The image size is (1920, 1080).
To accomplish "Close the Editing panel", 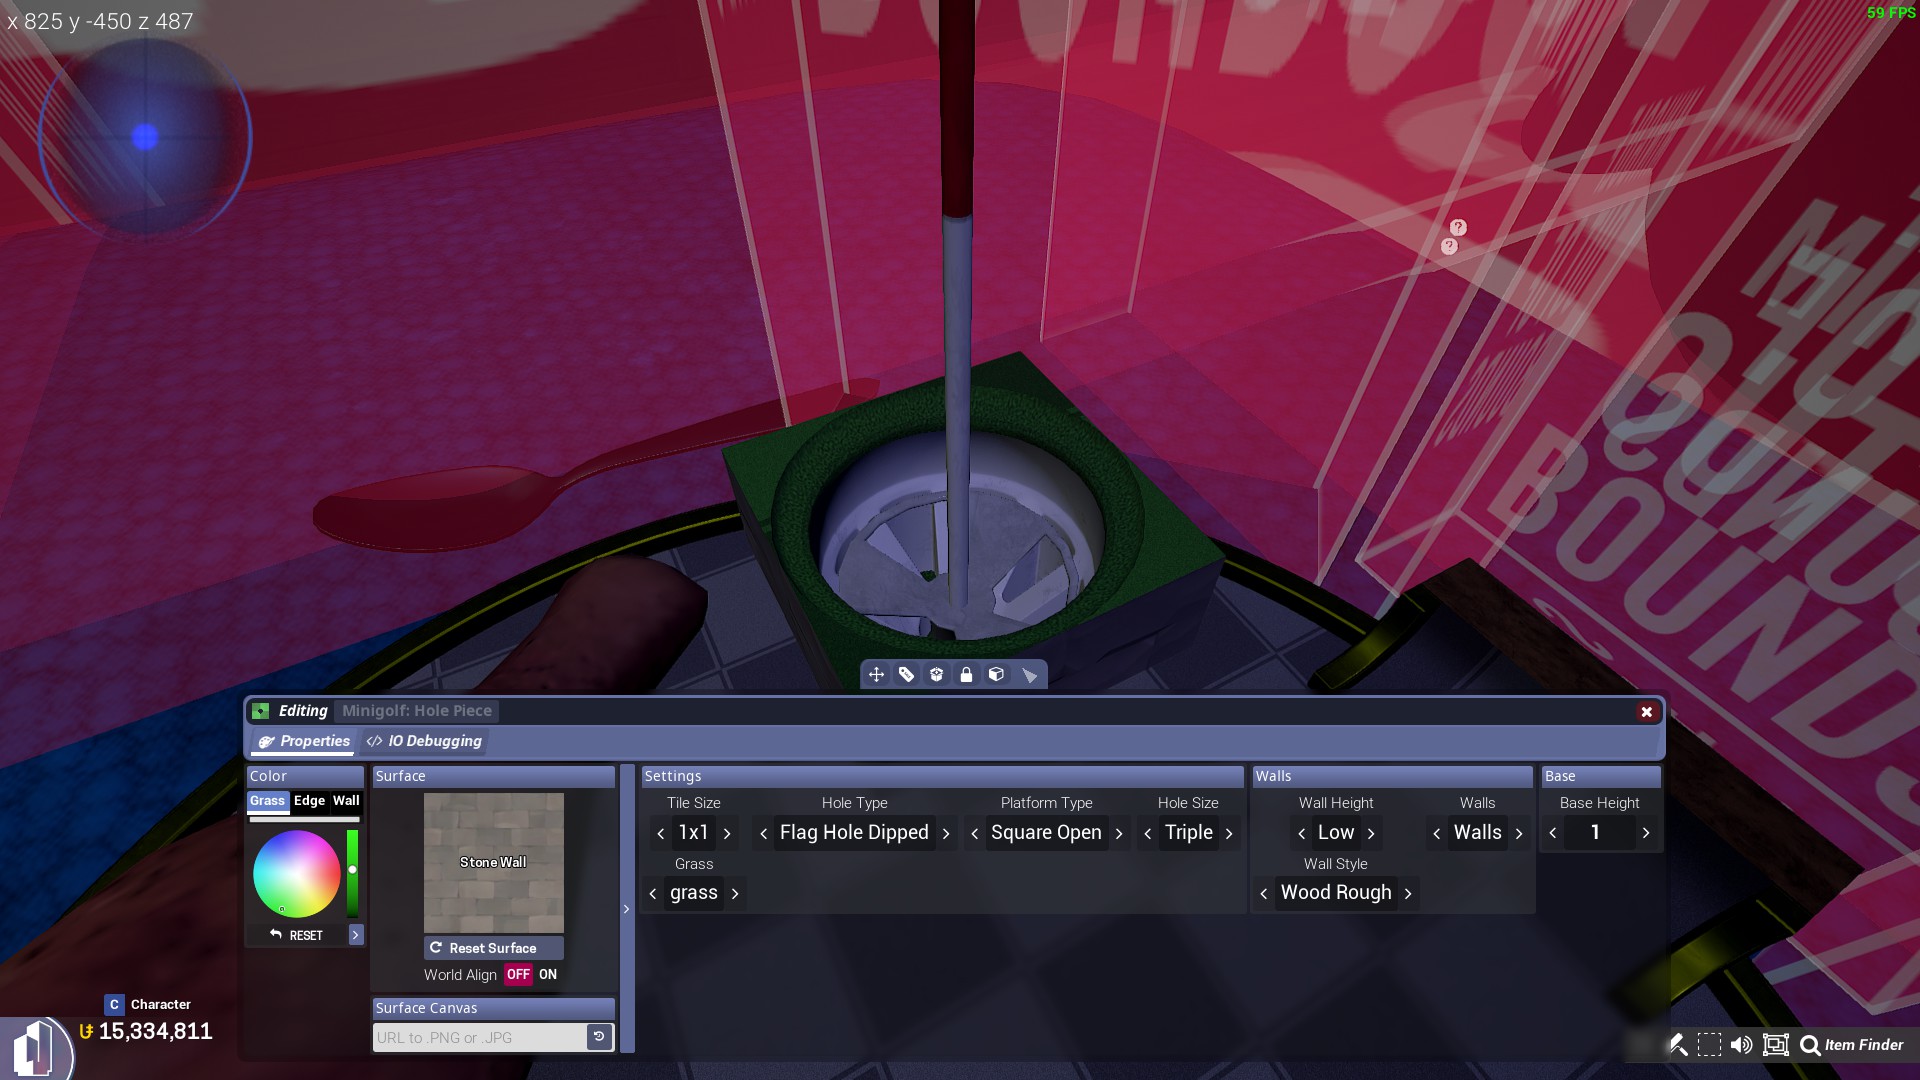I will pyautogui.click(x=1646, y=712).
